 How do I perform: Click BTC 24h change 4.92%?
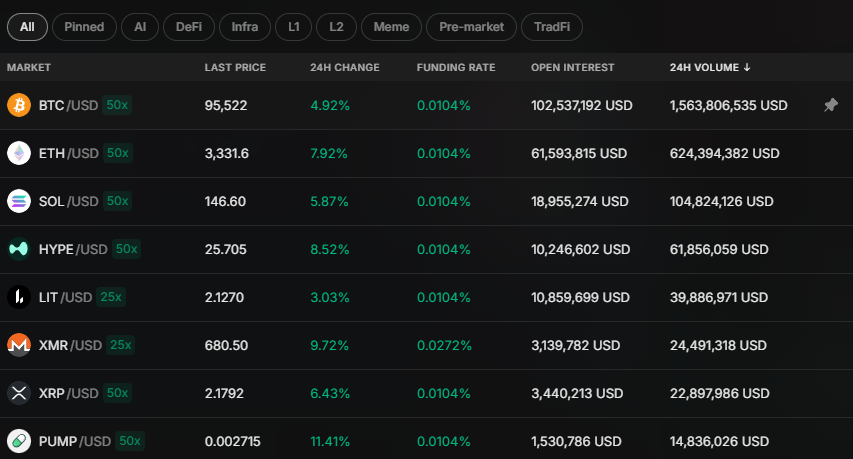330,106
